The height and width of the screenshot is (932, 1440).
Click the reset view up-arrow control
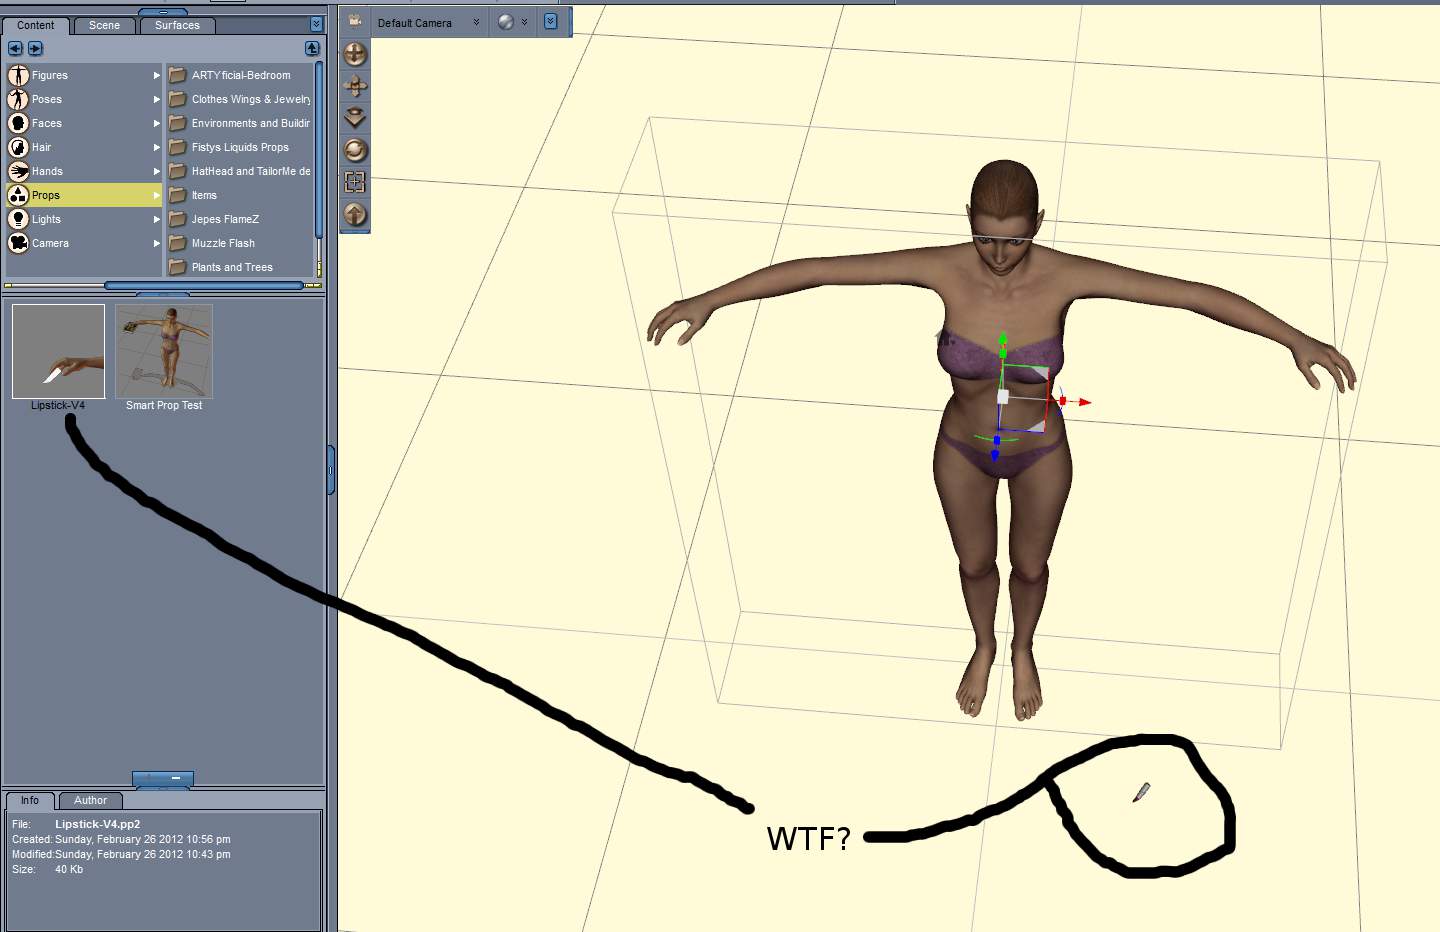pos(355,214)
